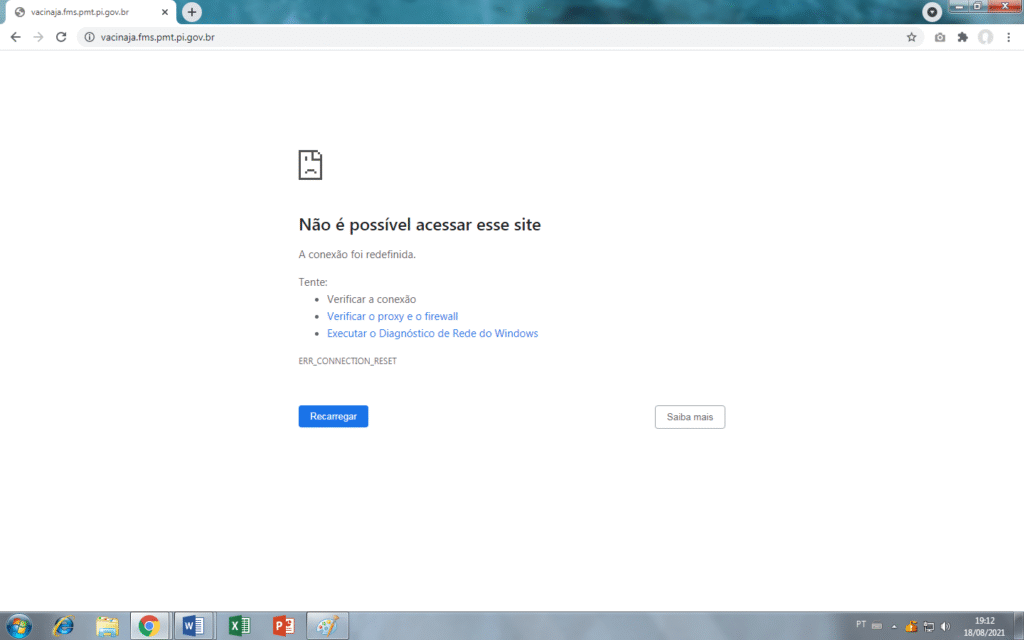Click the Saiba mais button
This screenshot has width=1024, height=640.
tap(689, 417)
